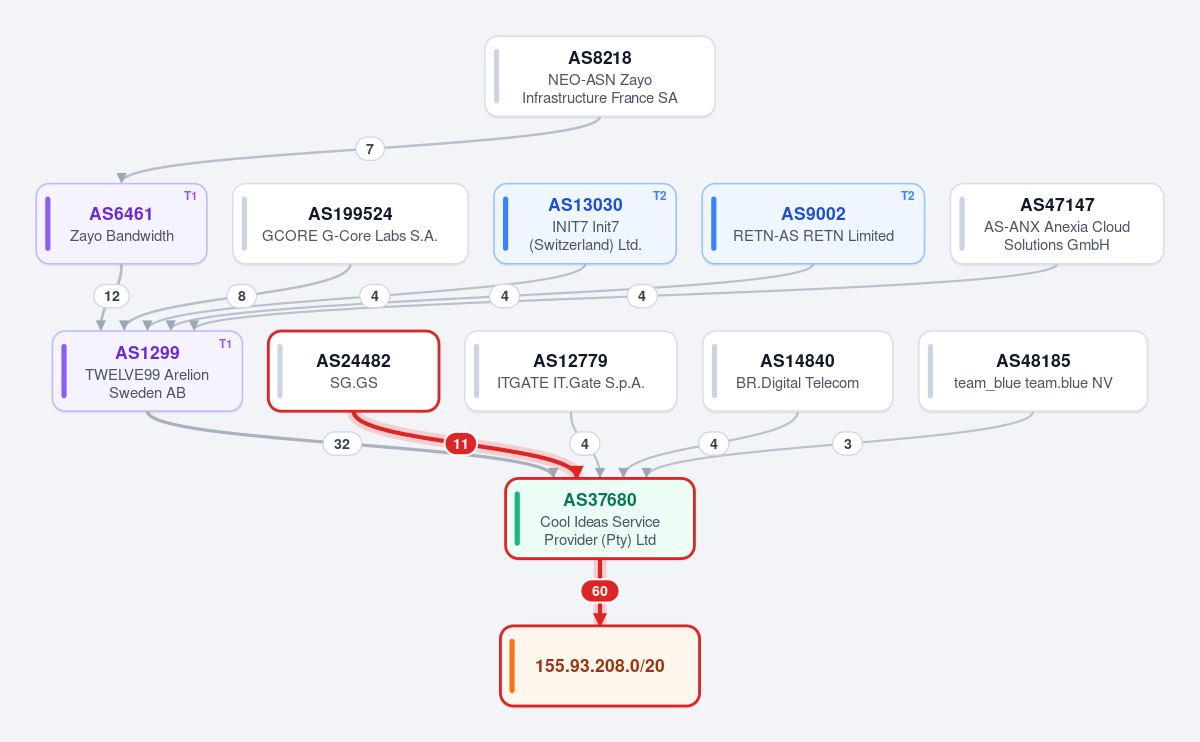
Task: Click the 8 edge count badge
Action: coord(241,296)
